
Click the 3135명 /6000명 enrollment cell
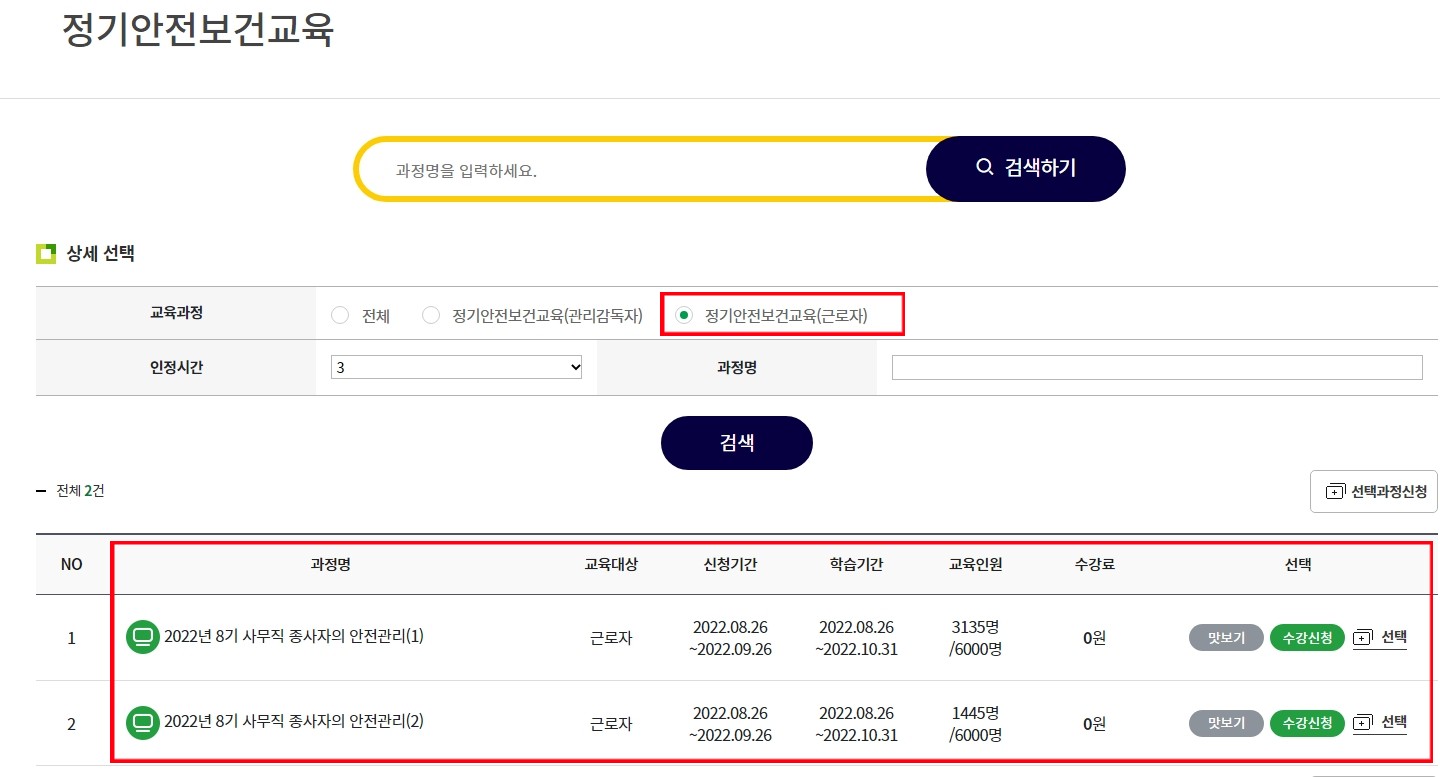coord(975,638)
